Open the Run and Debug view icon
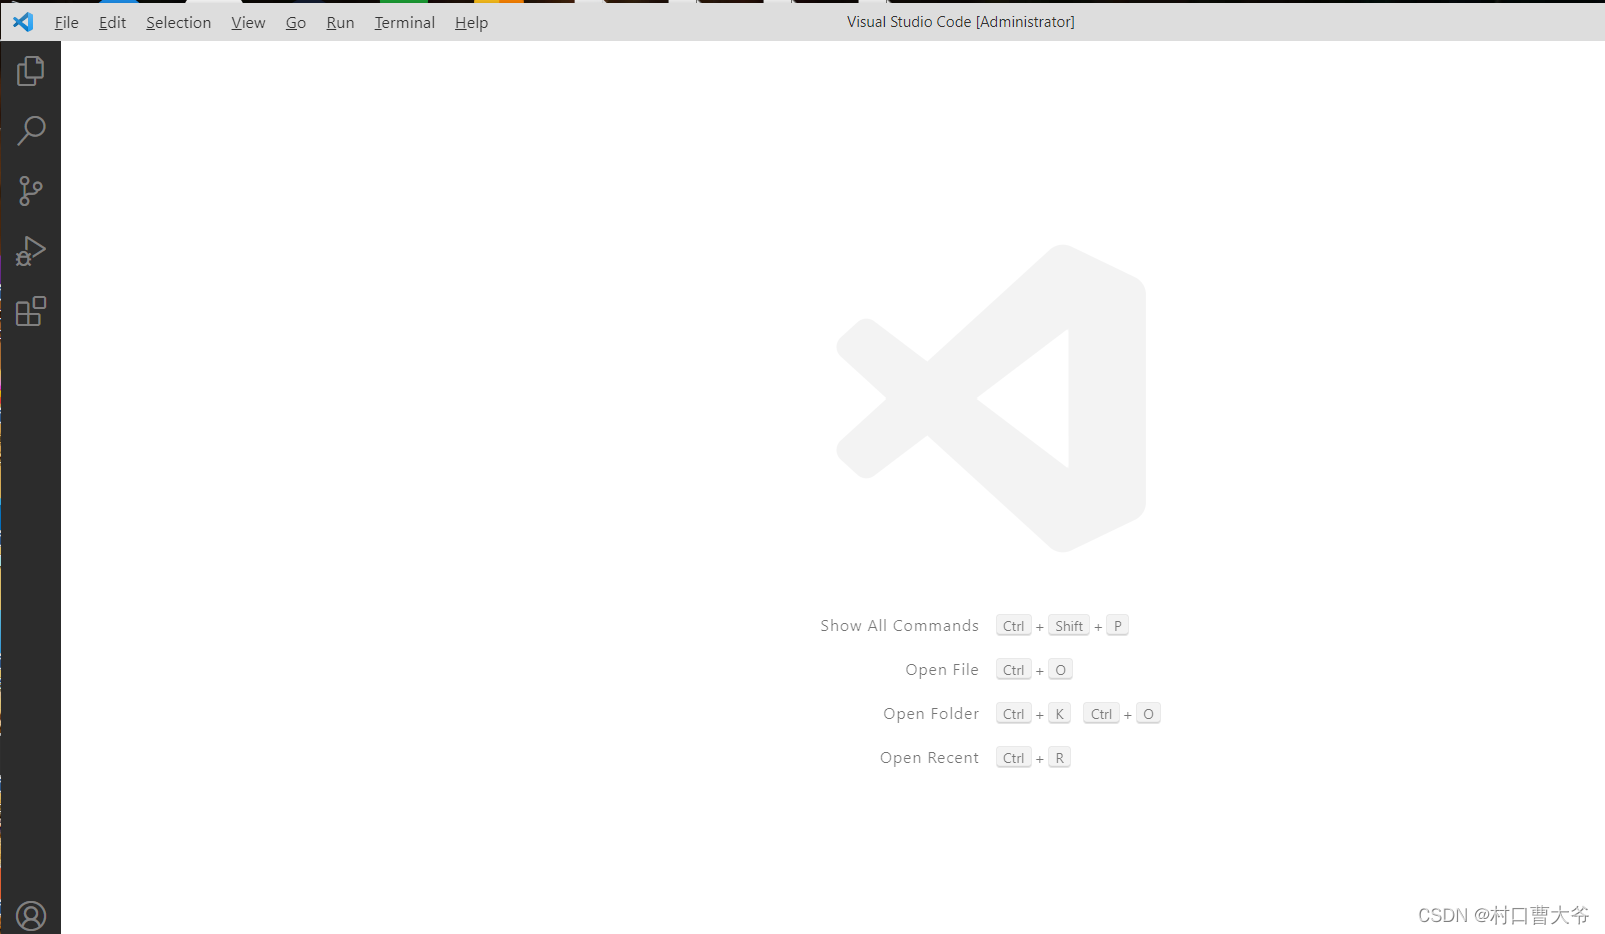 click(x=31, y=251)
